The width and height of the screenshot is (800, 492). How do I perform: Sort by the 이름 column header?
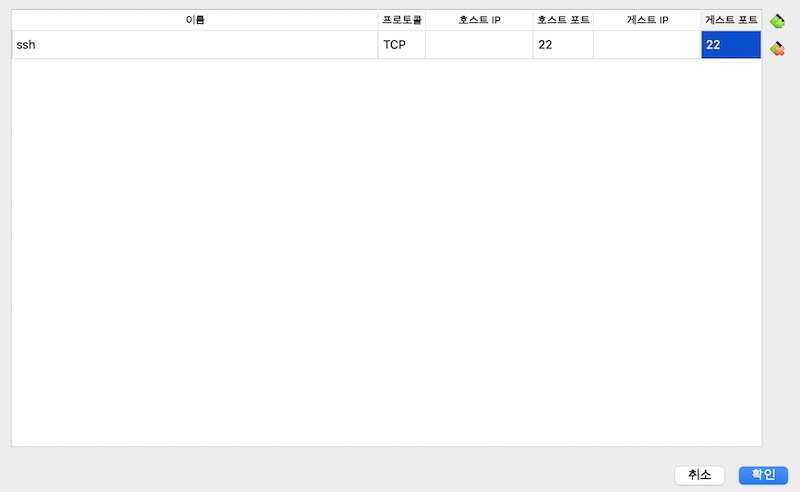(x=195, y=20)
